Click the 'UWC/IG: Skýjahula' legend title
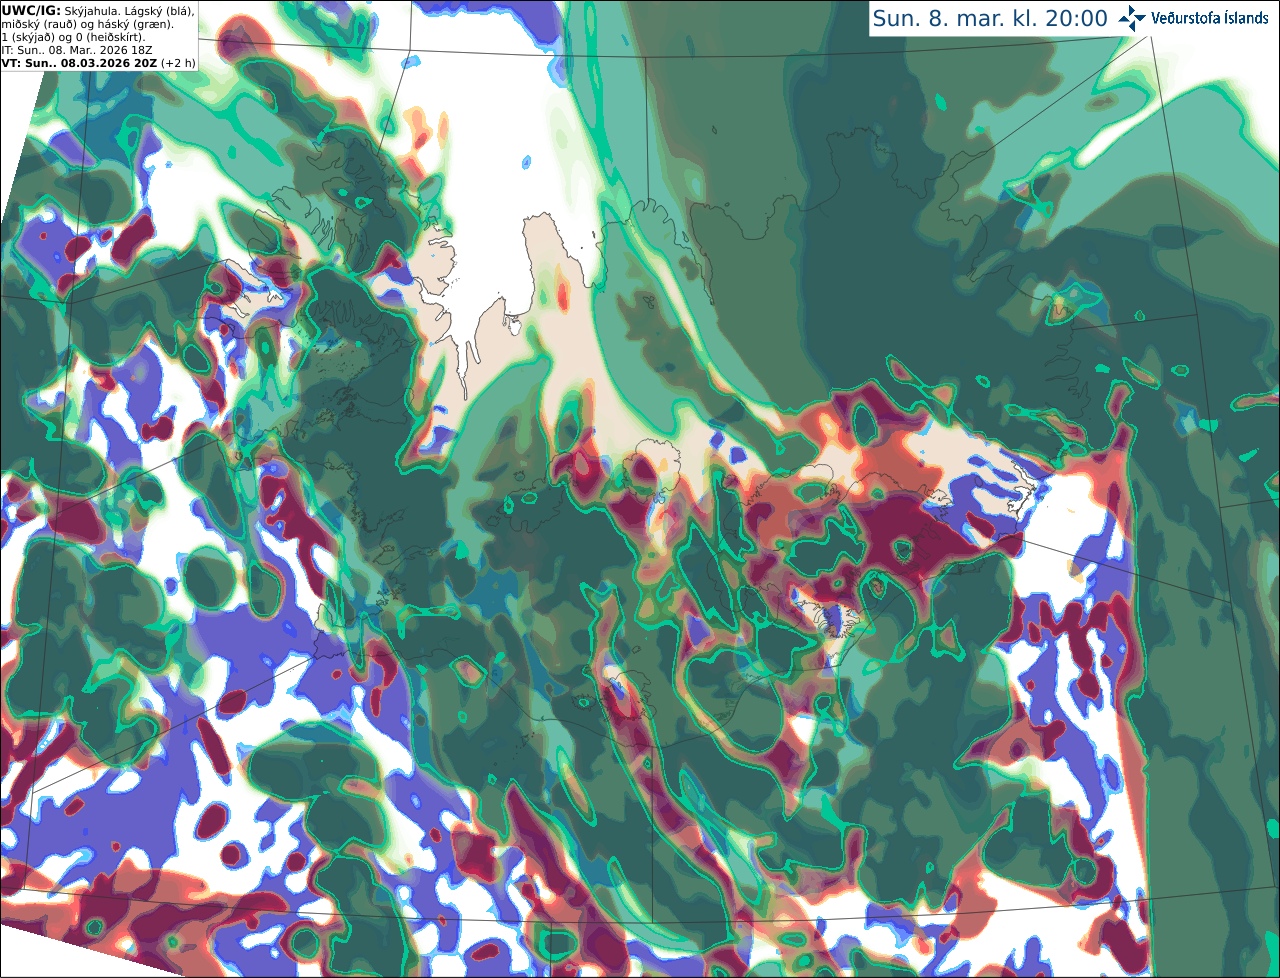 60,10
